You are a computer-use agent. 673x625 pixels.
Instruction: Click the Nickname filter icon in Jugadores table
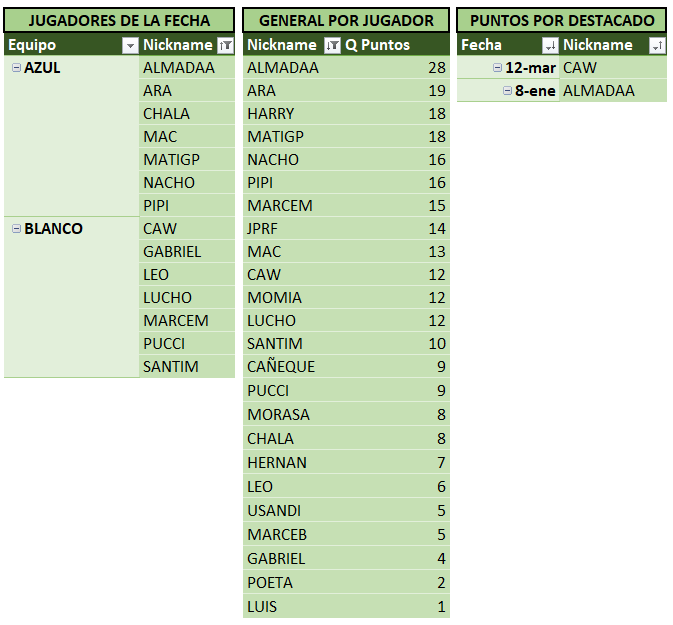pyautogui.click(x=225, y=45)
